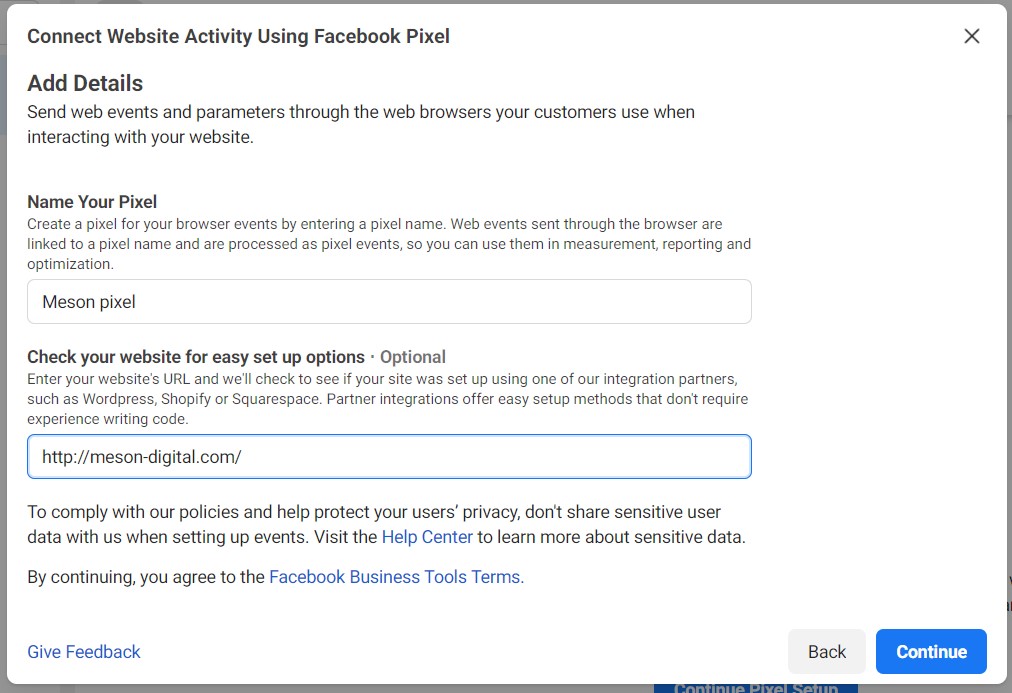Click 'Continue Pixel Setup' button behind dialog

click(756, 688)
